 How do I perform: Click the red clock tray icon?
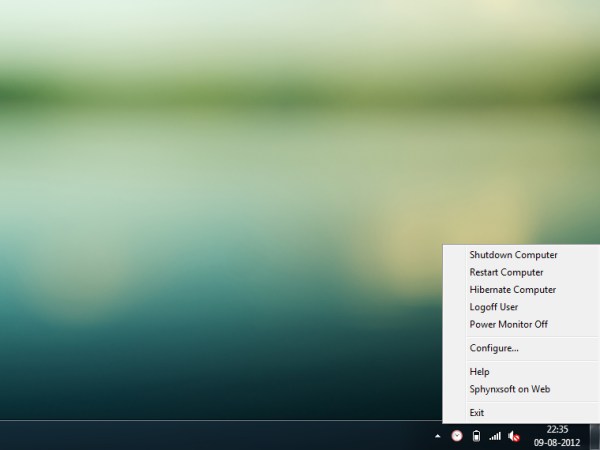click(457, 436)
